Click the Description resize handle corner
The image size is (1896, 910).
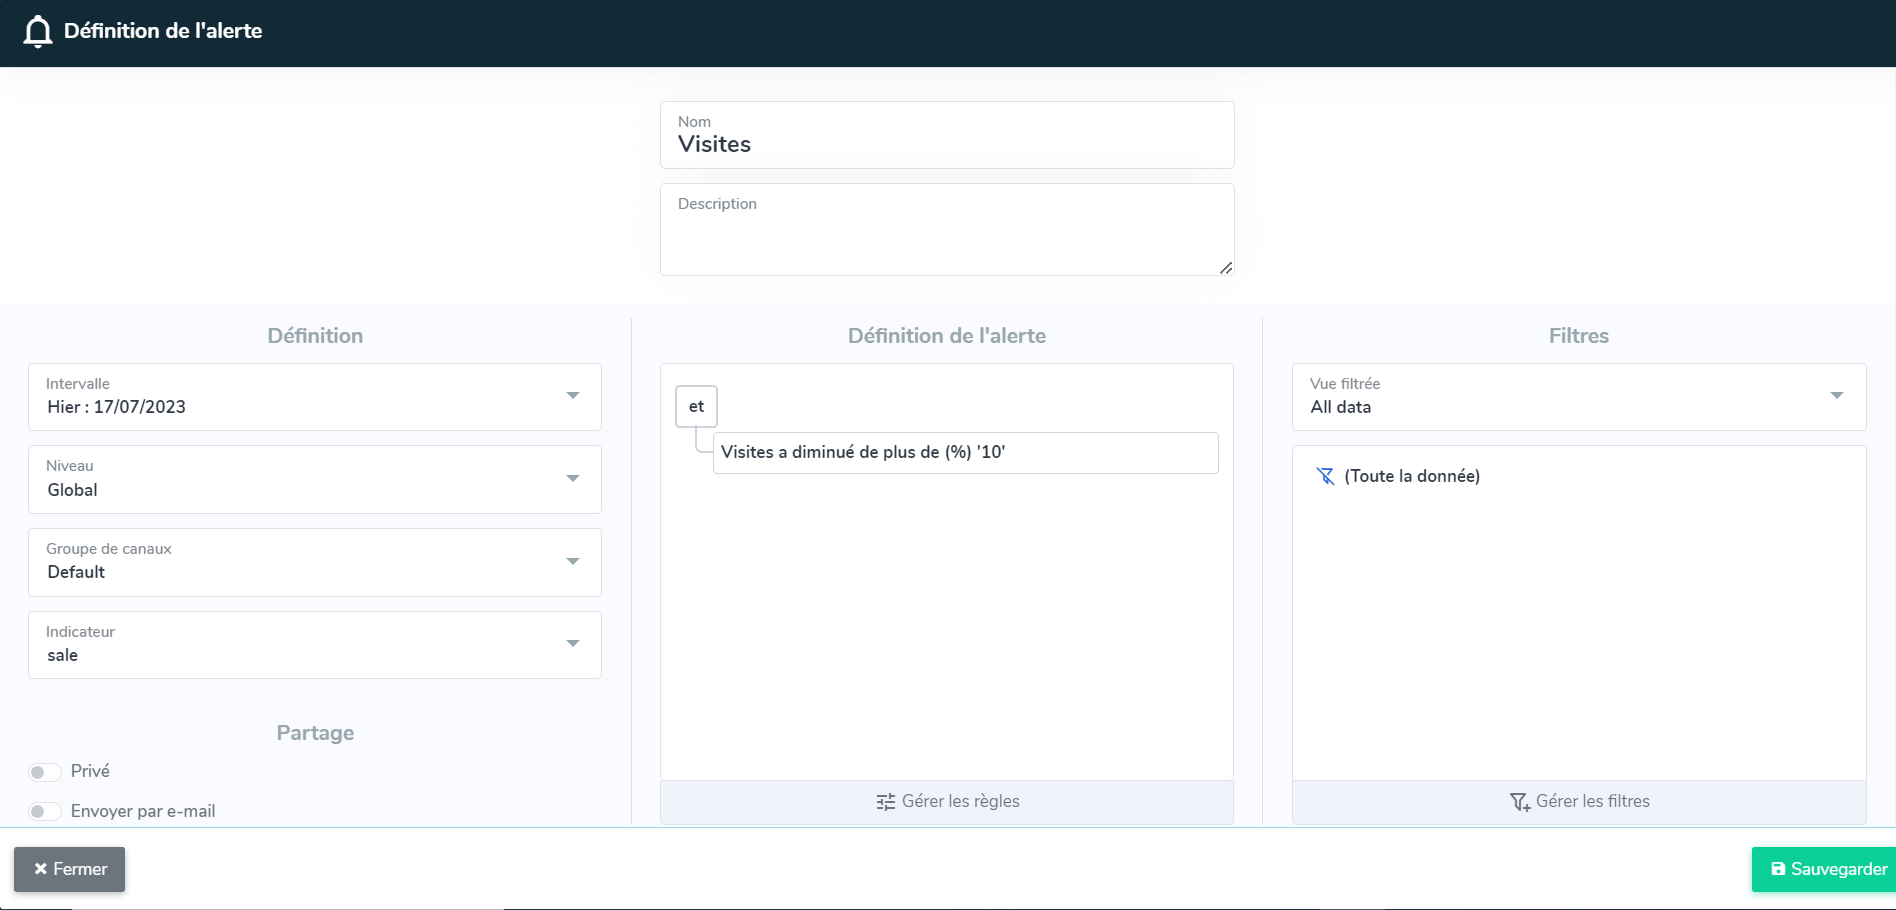pyautogui.click(x=1226, y=267)
